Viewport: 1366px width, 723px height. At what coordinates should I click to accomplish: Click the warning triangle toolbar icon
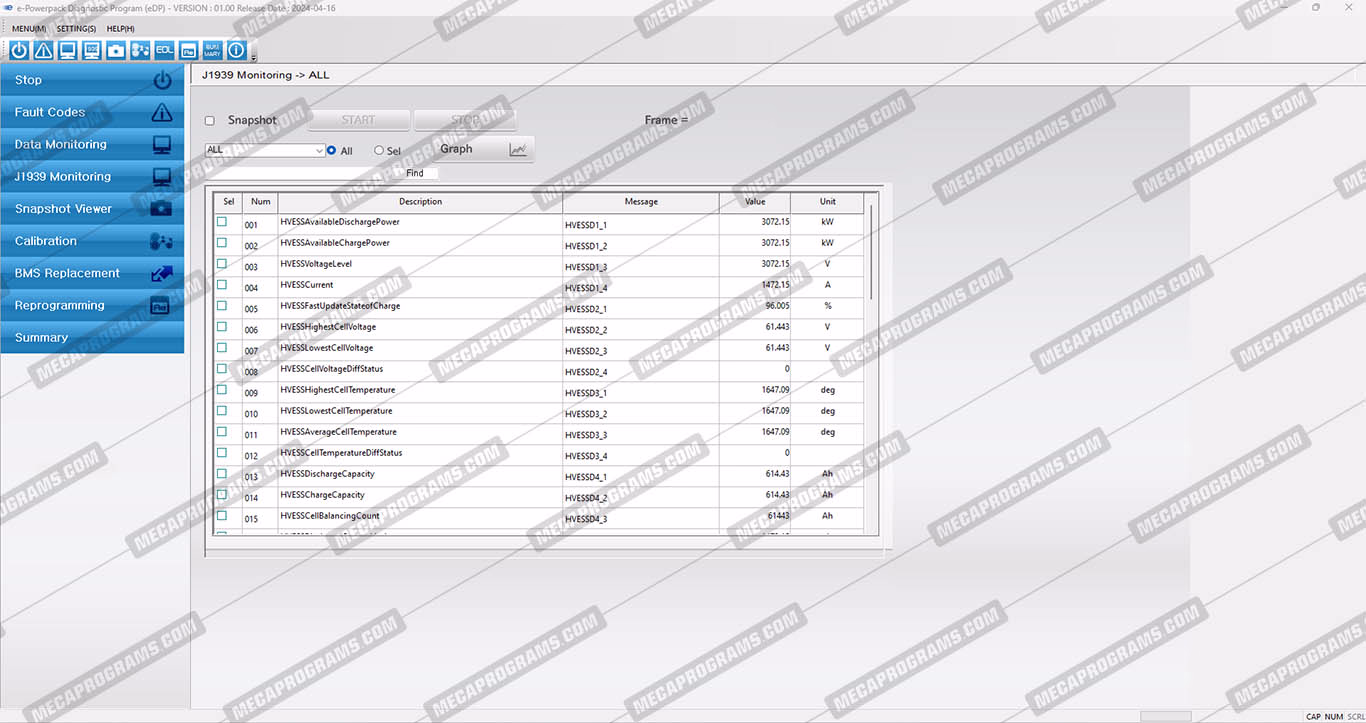(x=43, y=50)
